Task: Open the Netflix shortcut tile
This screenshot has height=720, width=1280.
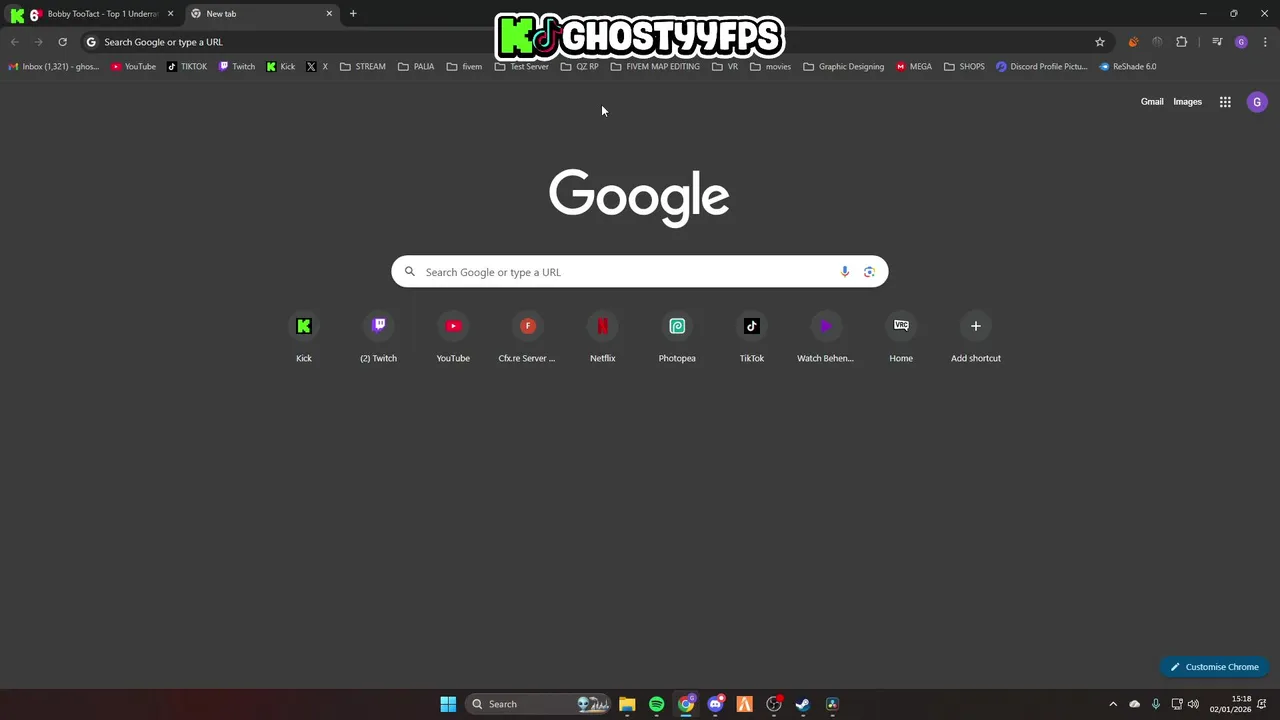Action: [x=602, y=338]
